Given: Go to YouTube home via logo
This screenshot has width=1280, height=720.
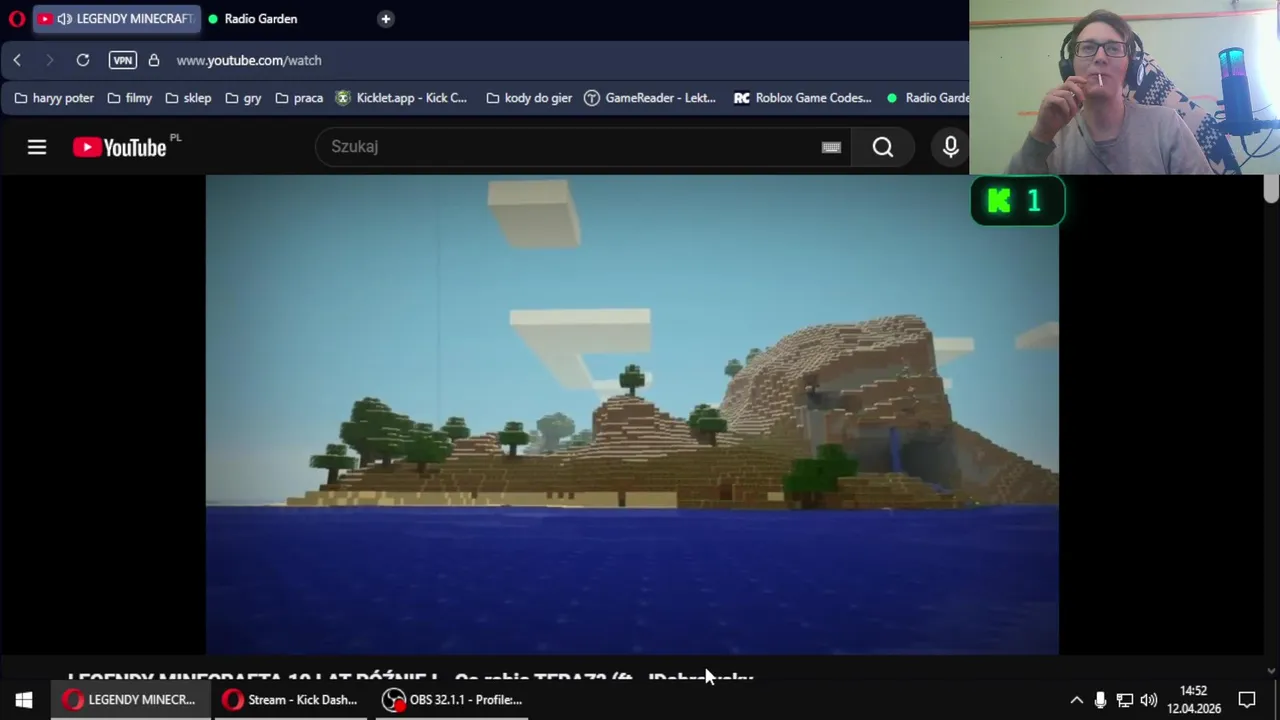Looking at the screenshot, I should click(120, 147).
